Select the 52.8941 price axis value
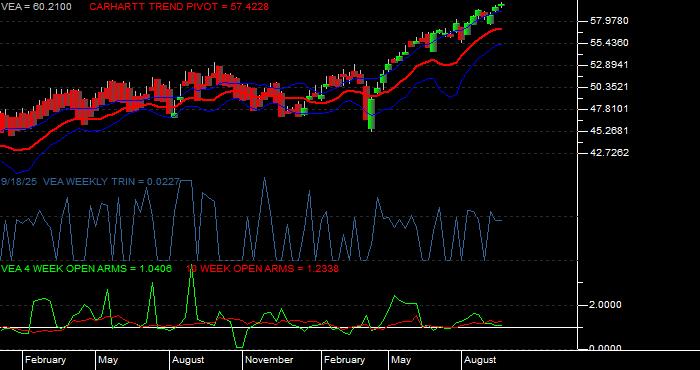Viewport: 700px width, 370px height. [609, 65]
